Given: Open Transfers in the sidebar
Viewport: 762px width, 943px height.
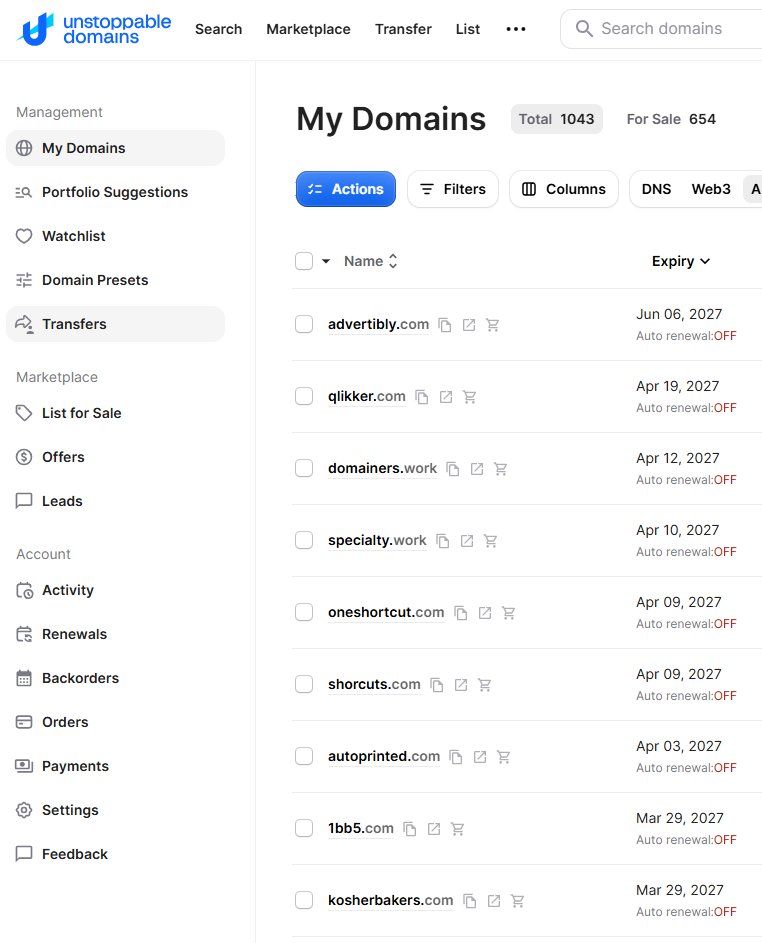Looking at the screenshot, I should 115,324.
